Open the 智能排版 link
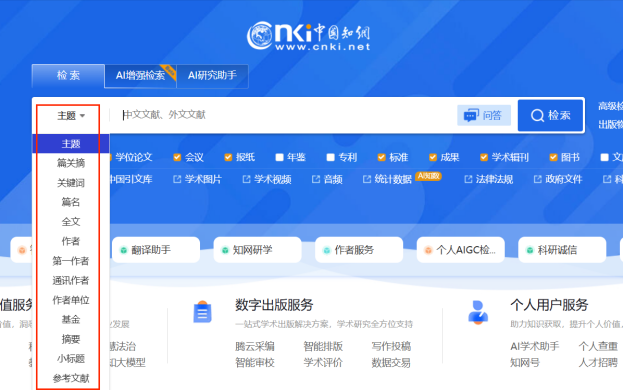 click(323, 346)
